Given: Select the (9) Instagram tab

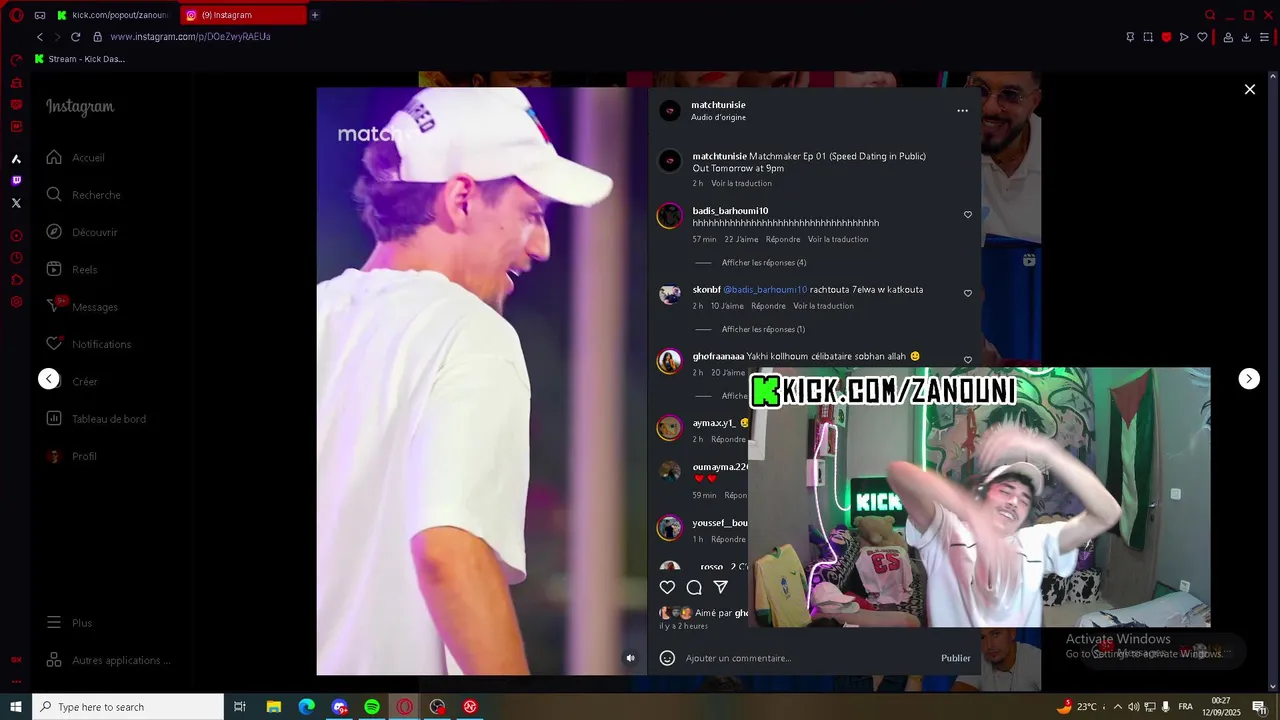Looking at the screenshot, I should tap(243, 15).
